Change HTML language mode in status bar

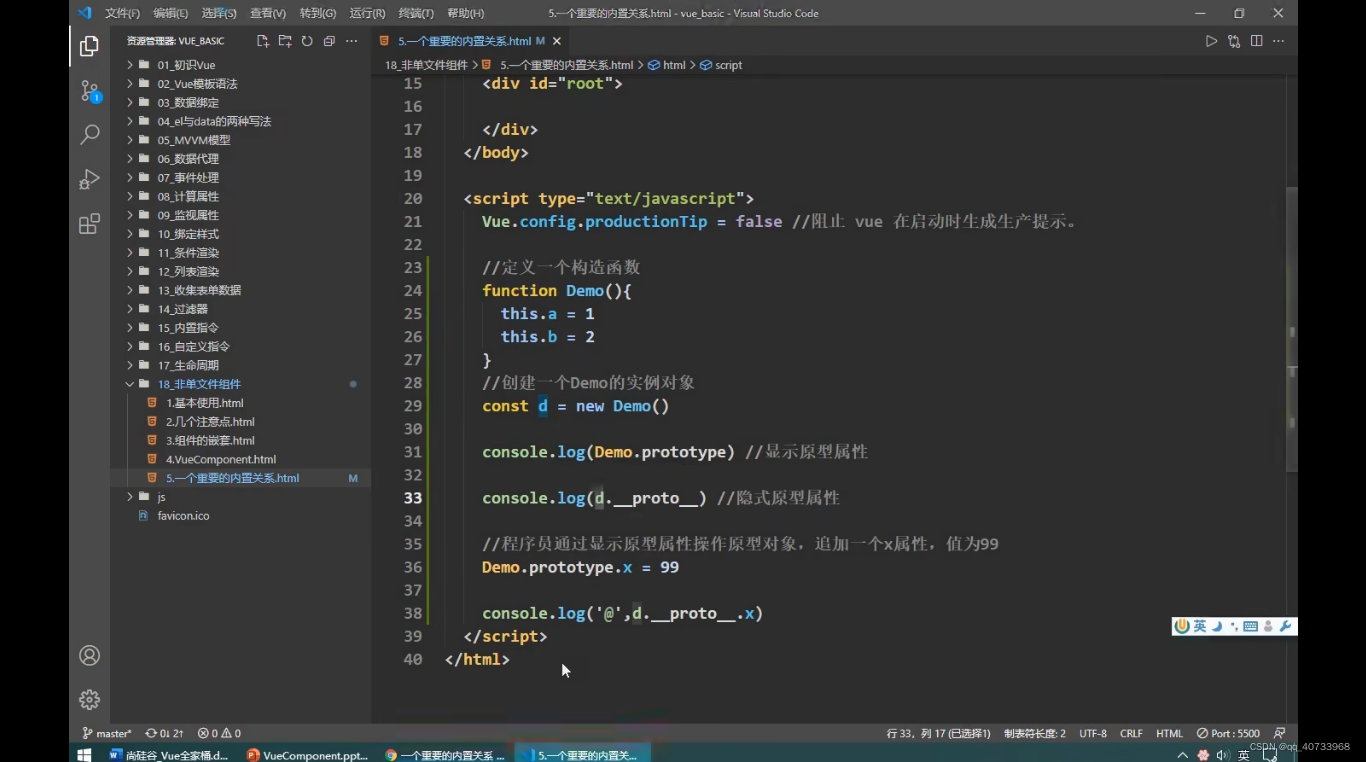(x=1169, y=733)
